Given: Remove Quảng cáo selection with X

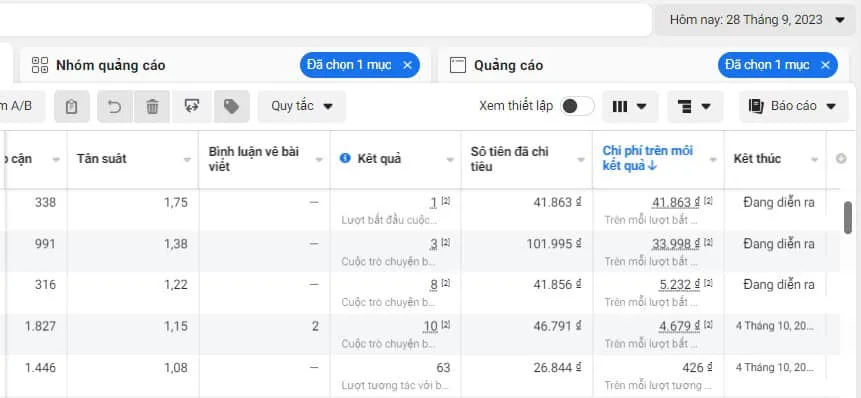Looking at the screenshot, I should (825, 65).
